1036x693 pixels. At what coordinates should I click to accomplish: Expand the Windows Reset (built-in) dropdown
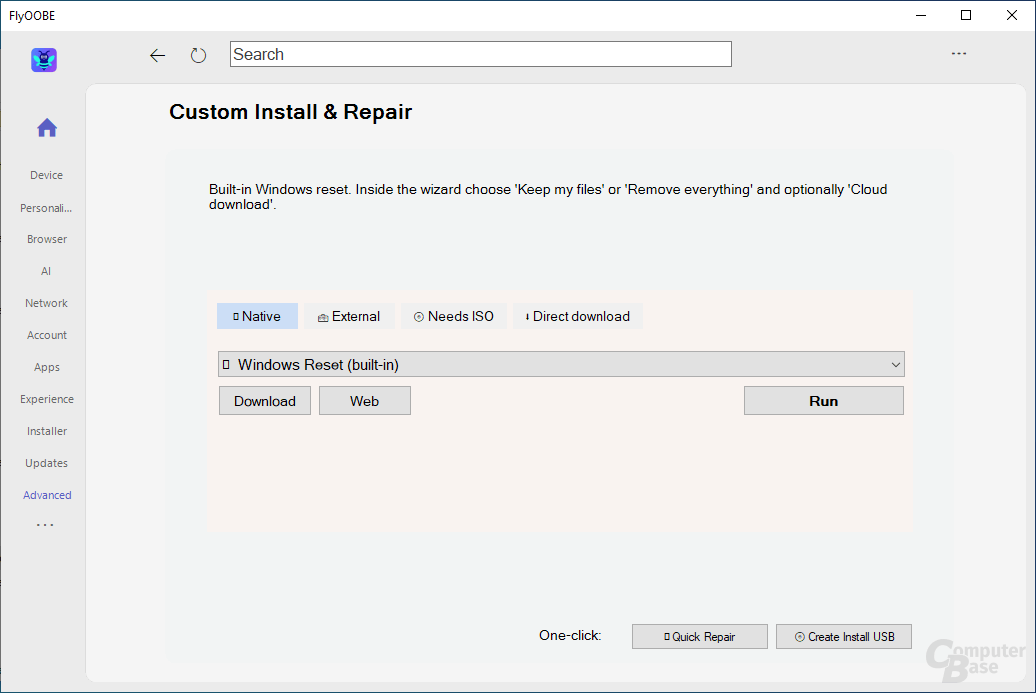(561, 365)
